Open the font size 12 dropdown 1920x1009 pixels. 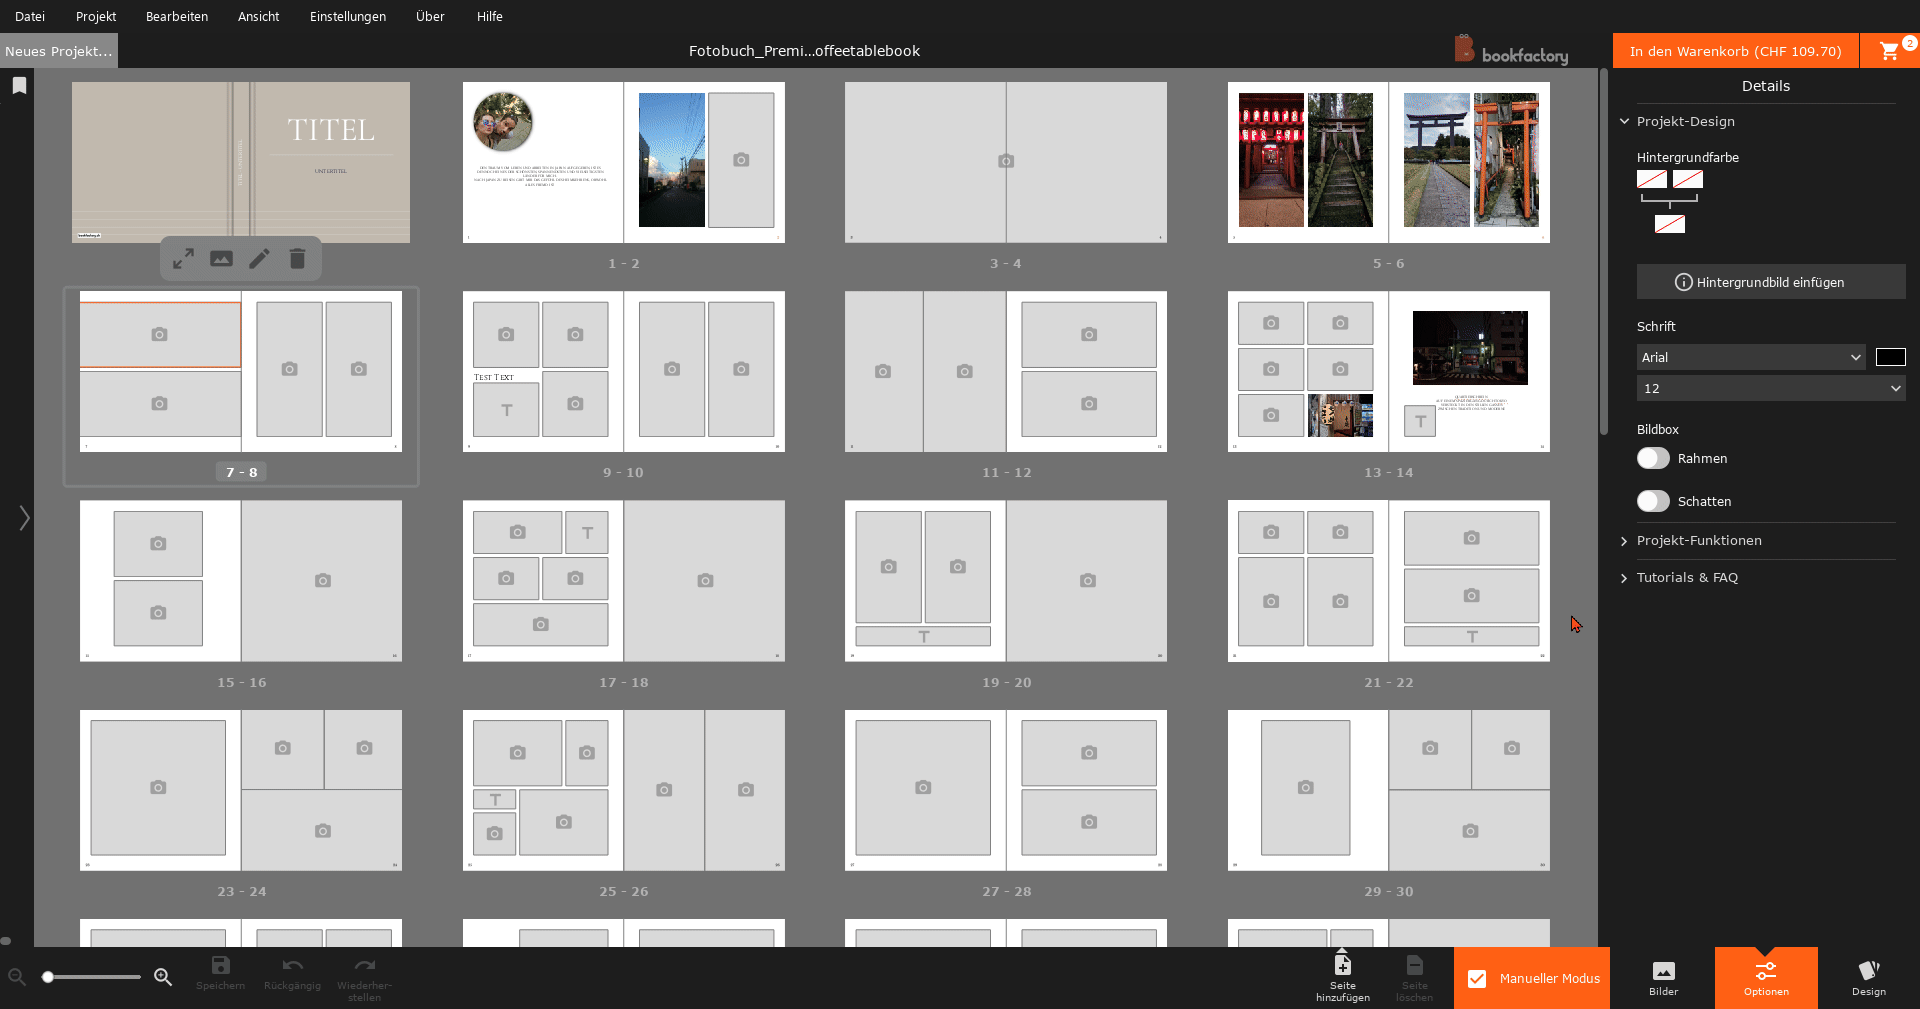(x=1771, y=389)
